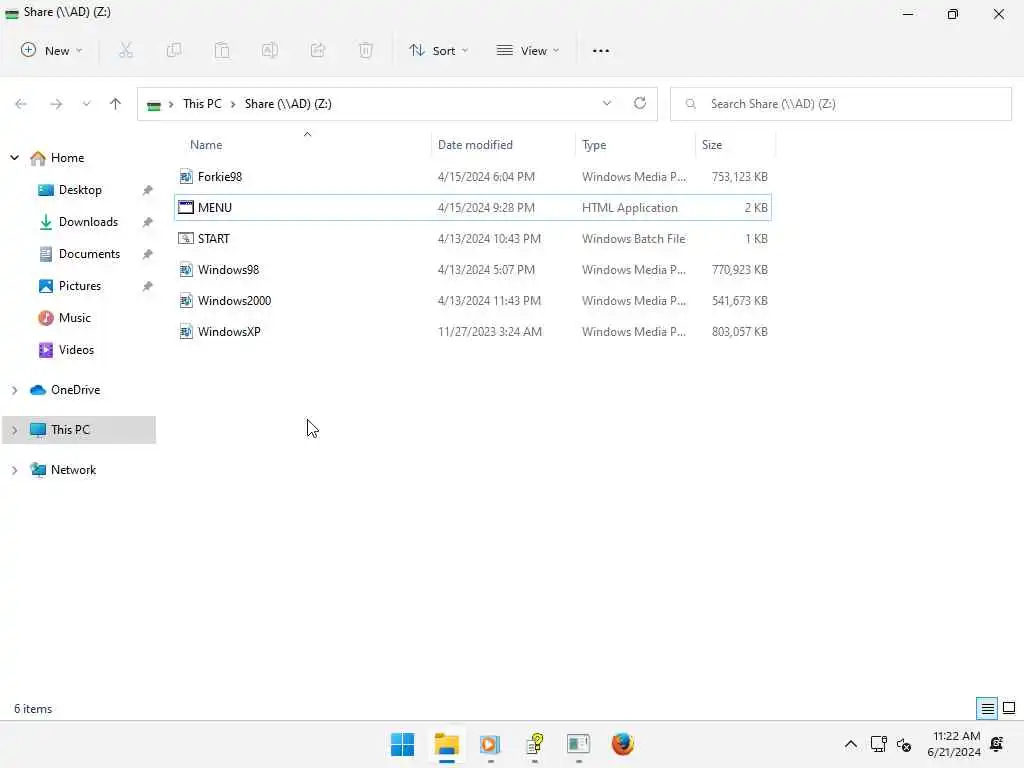Click Share (\\AD) (Z:) breadcrumb segment
Viewport: 1024px width, 768px height.
click(x=288, y=104)
